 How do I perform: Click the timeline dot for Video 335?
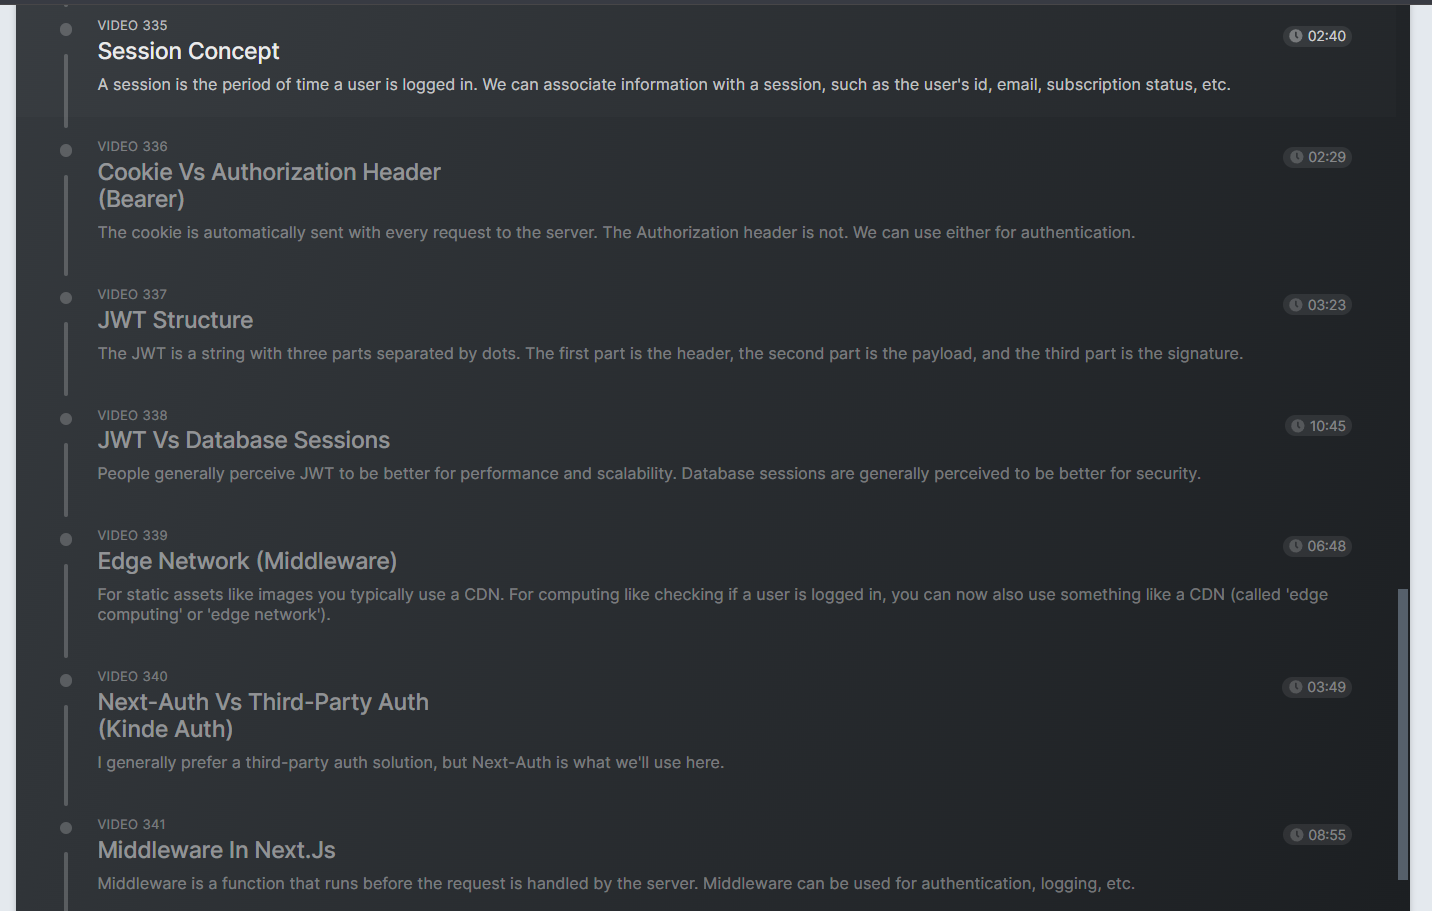(x=66, y=30)
